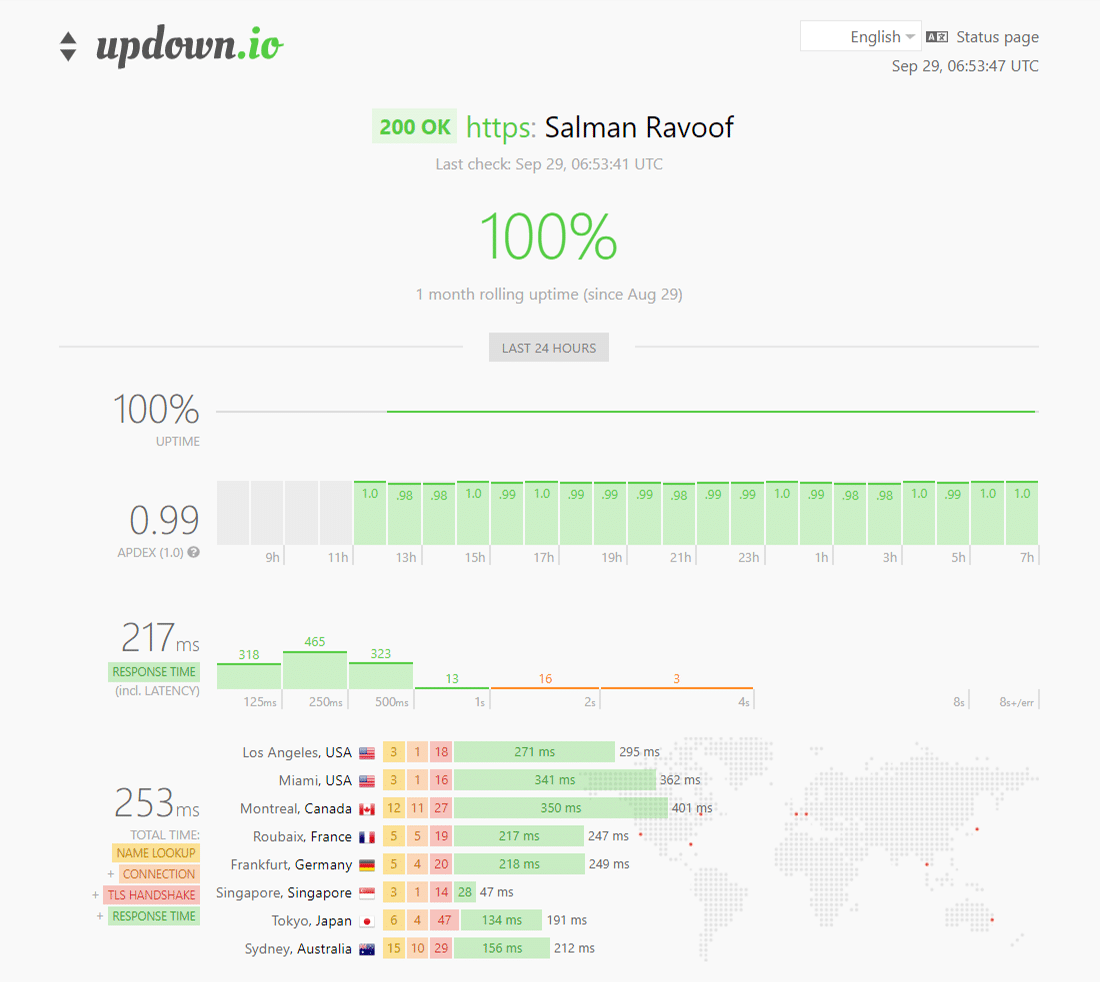Click the Canada flag for Montreal
This screenshot has height=982, width=1100.
tap(367, 808)
